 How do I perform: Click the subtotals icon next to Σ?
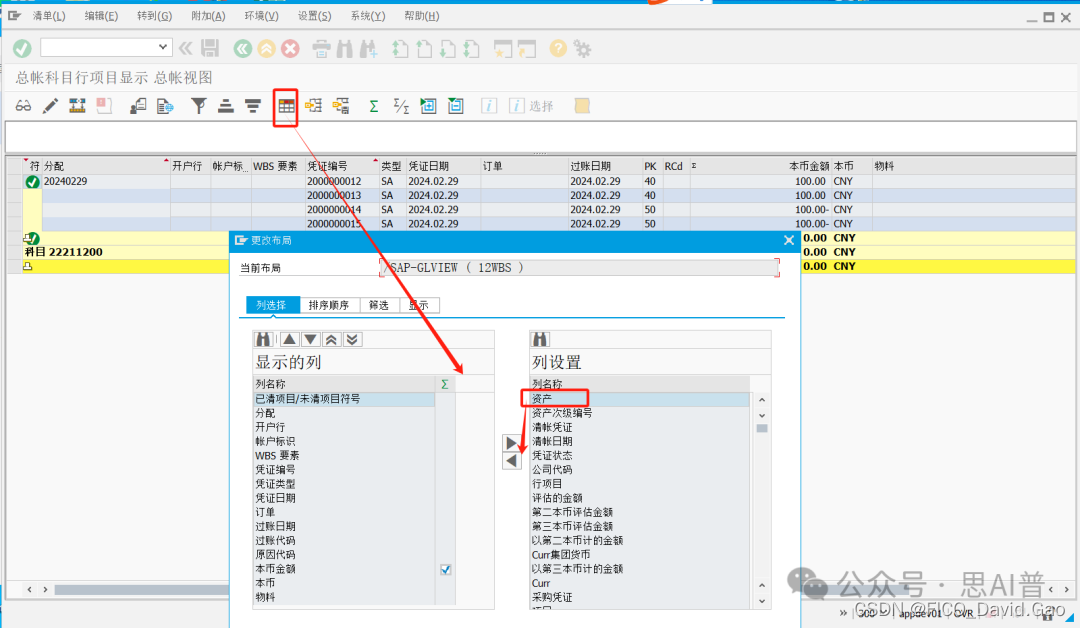pos(399,105)
